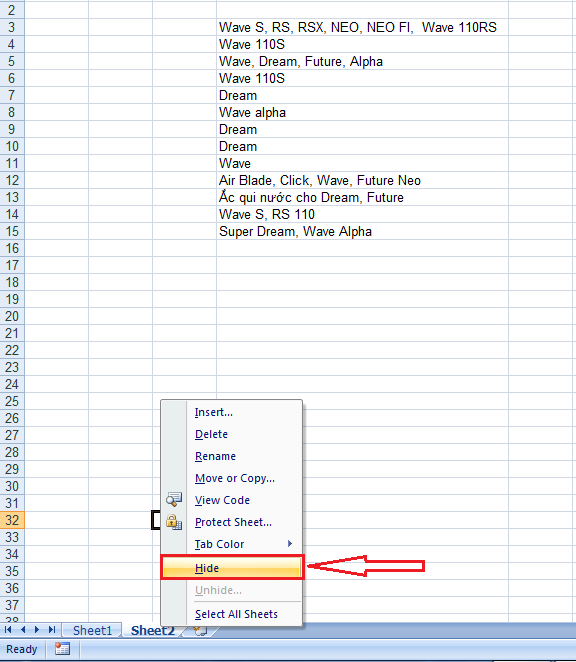Screen dimensions: 576x662
Task: Select the 'Dream' cell in row 9
Action: click(x=362, y=129)
